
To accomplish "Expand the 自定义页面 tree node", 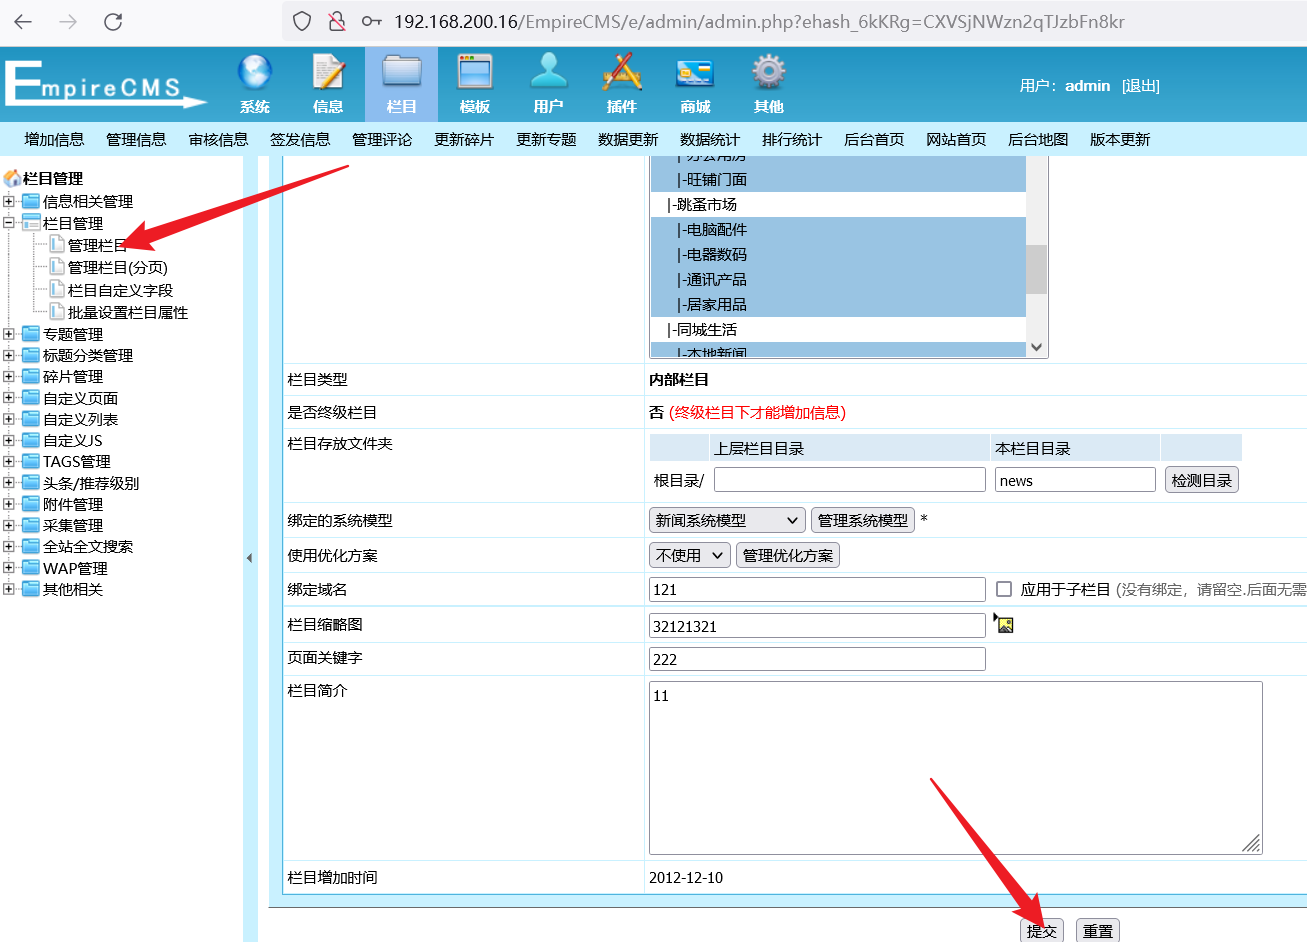I will (9, 398).
